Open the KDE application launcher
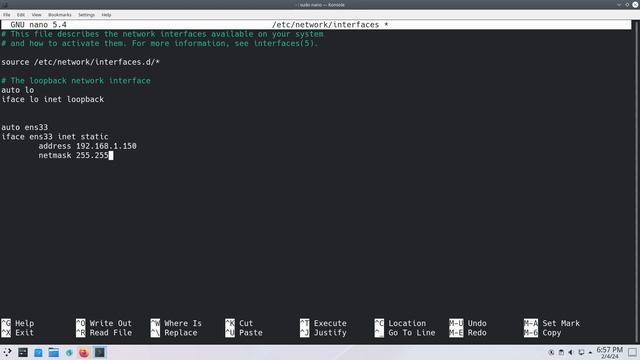This screenshot has width=640, height=360. (7, 353)
